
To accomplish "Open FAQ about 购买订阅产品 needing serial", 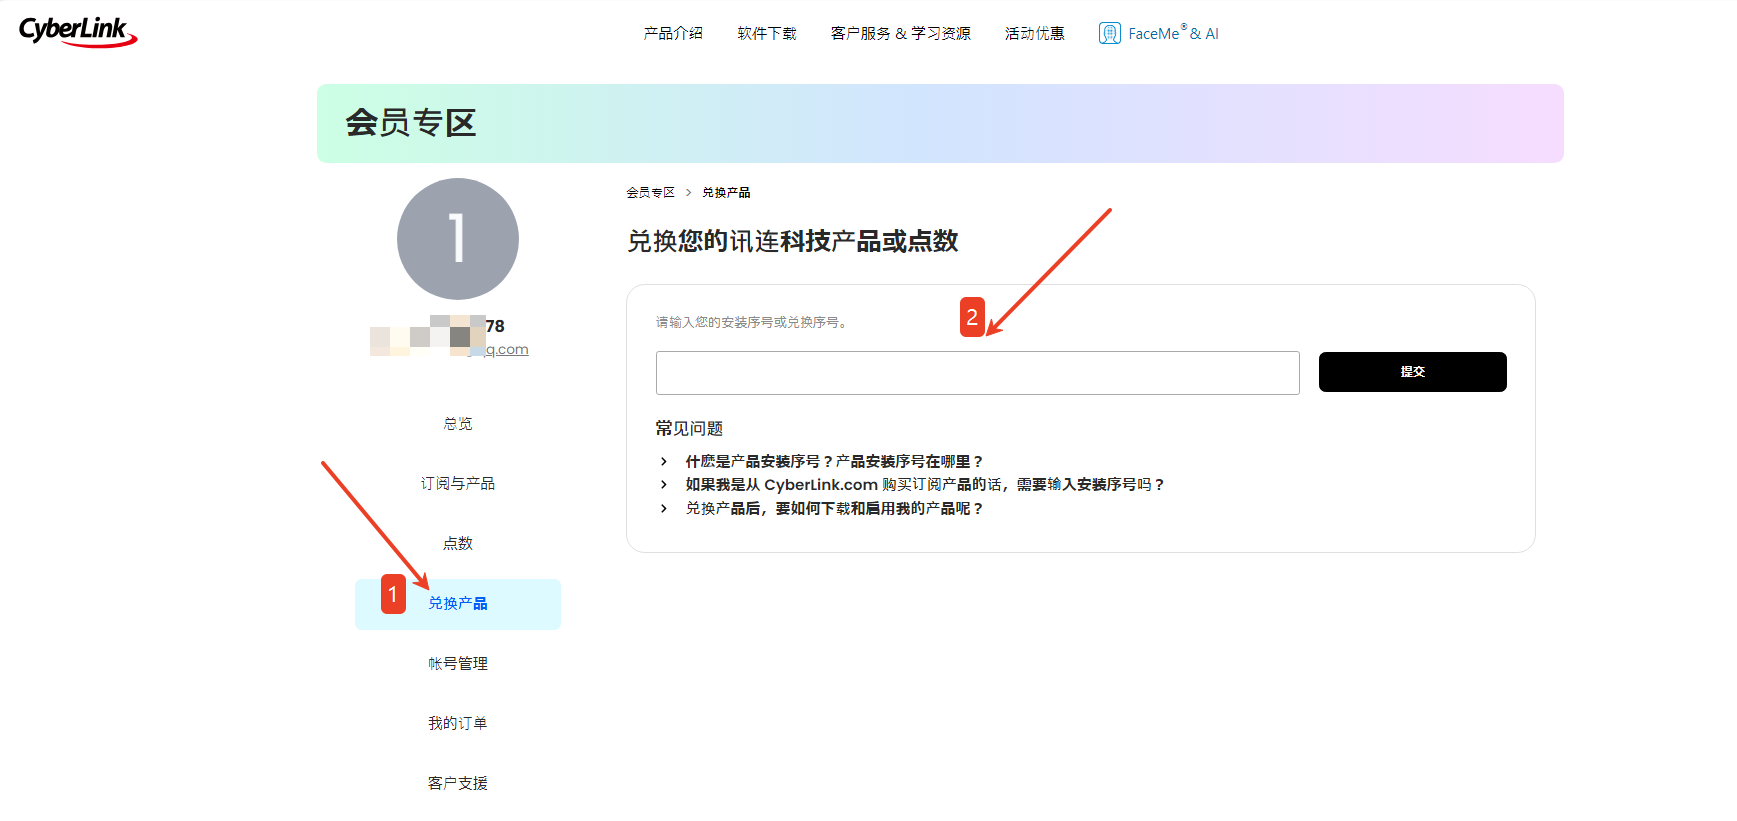I will [925, 484].
